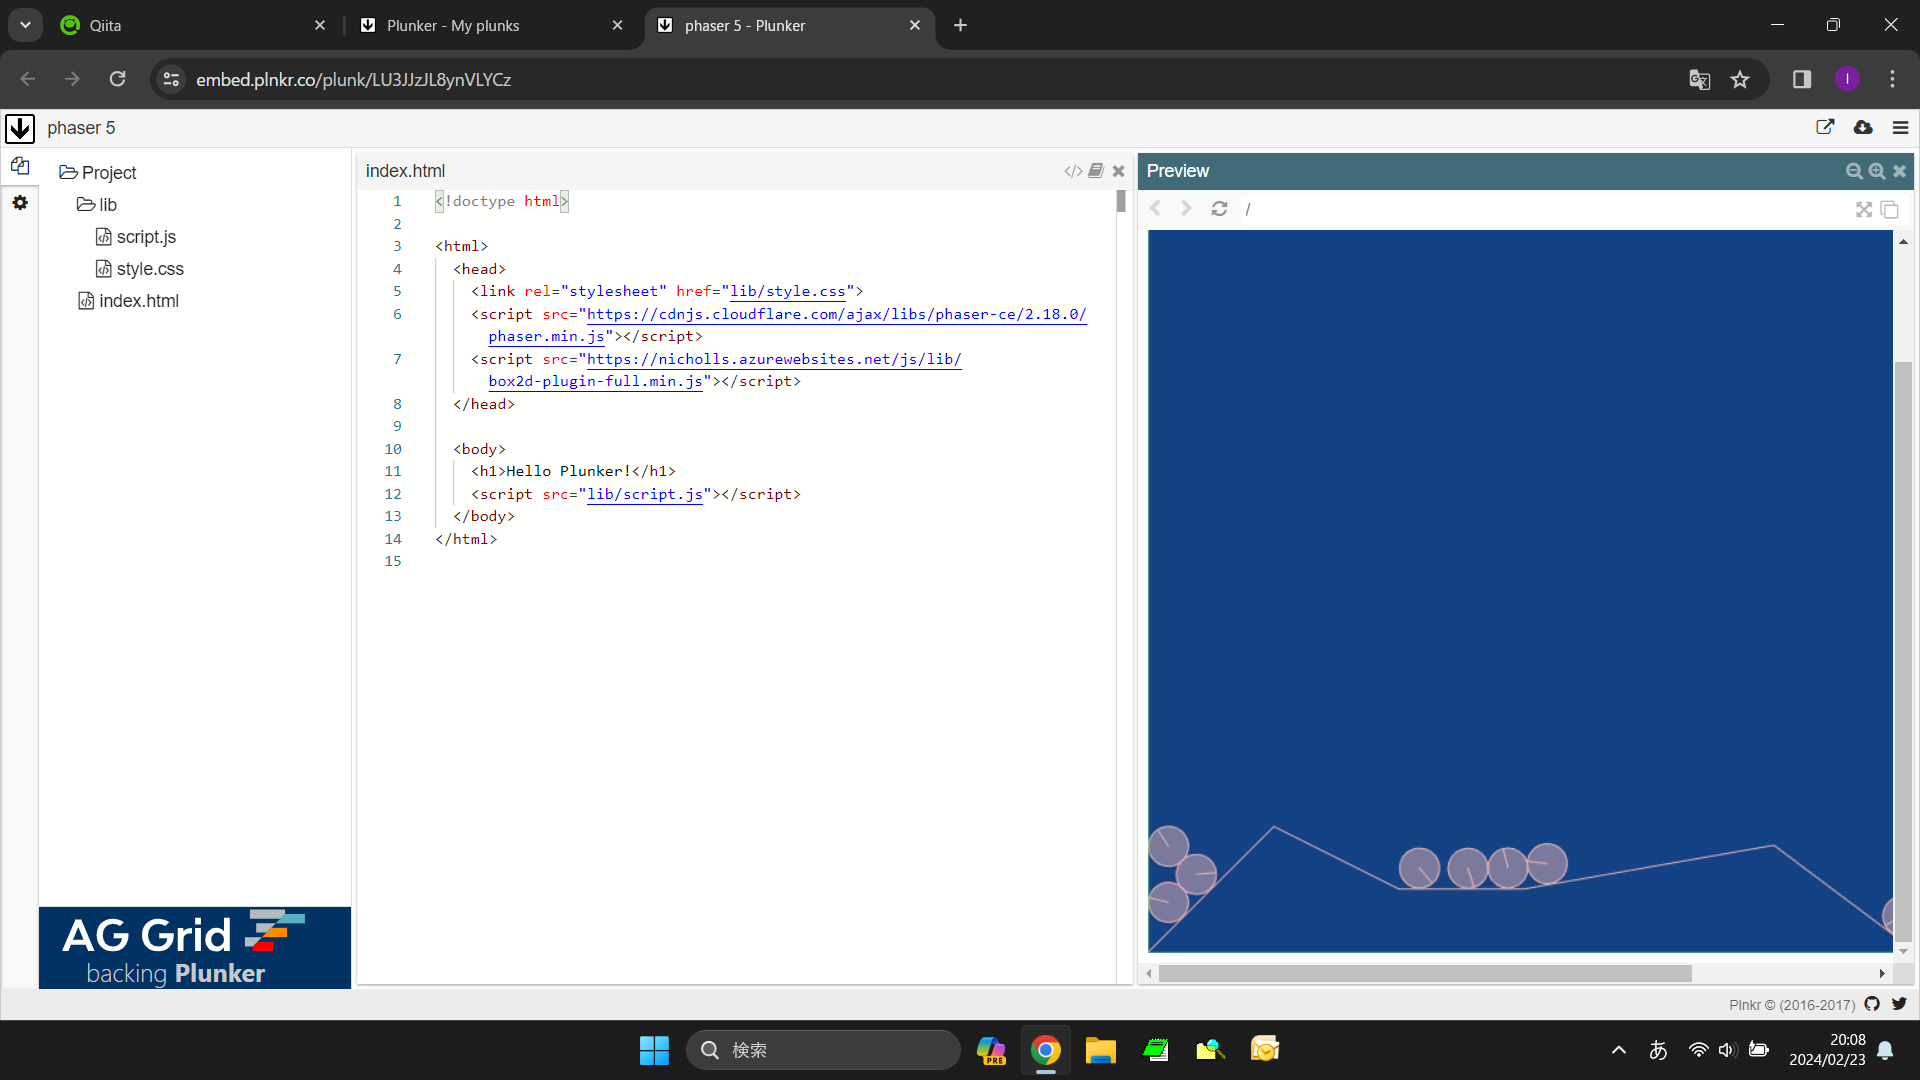Open the hamburger menu in Plunker header
1920x1080 pixels.
1901,128
